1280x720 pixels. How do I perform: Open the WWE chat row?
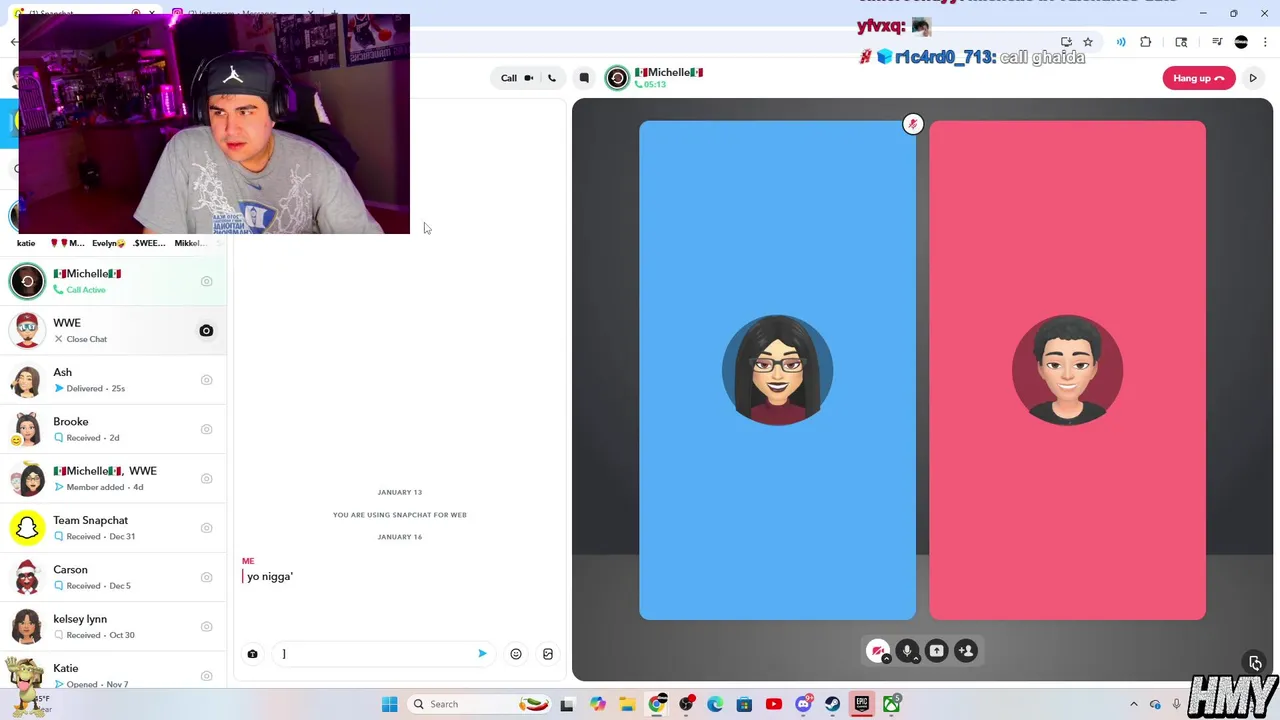click(113, 331)
